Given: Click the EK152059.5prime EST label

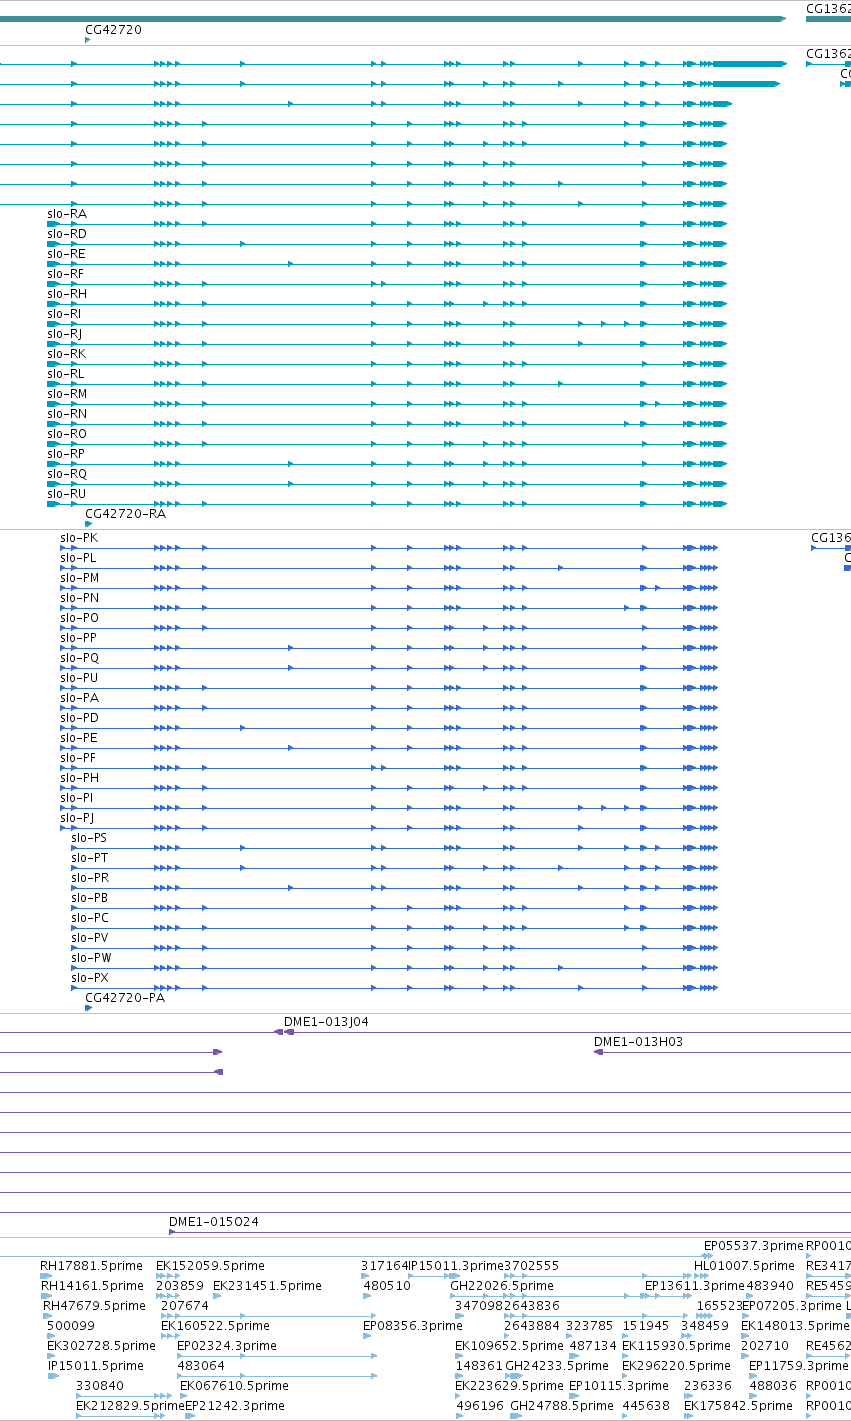Looking at the screenshot, I should coord(210,1266).
